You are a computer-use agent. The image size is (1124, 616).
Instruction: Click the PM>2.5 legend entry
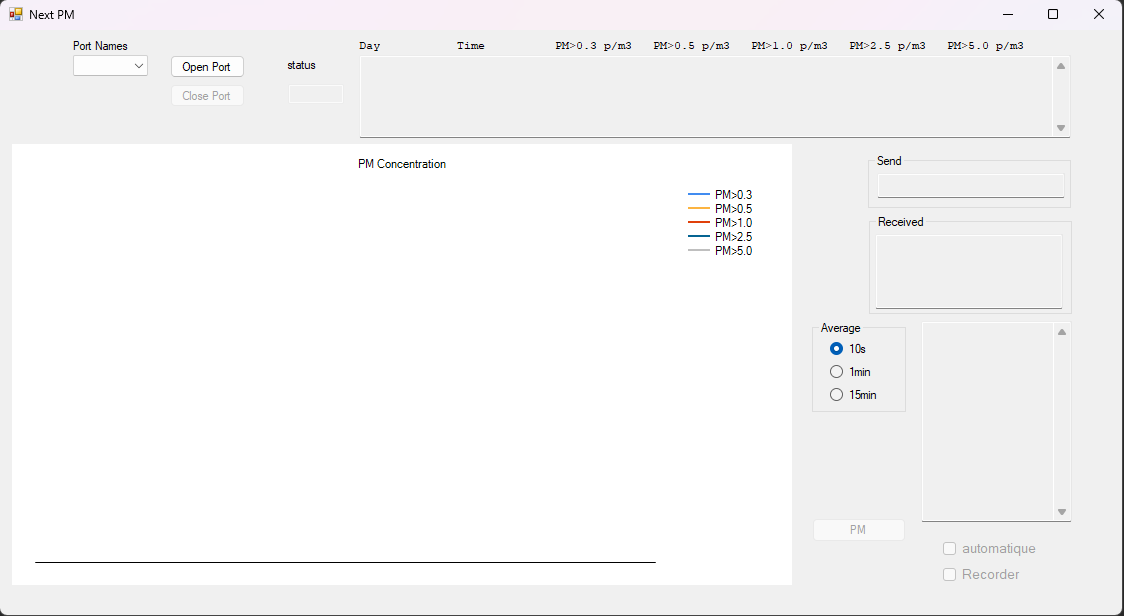[x=732, y=237]
